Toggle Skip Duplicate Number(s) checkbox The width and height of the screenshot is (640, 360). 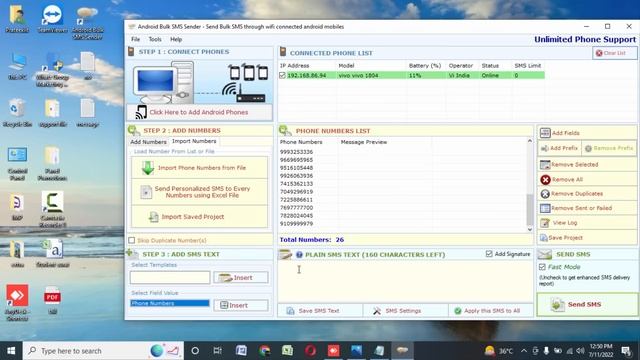[x=132, y=240]
